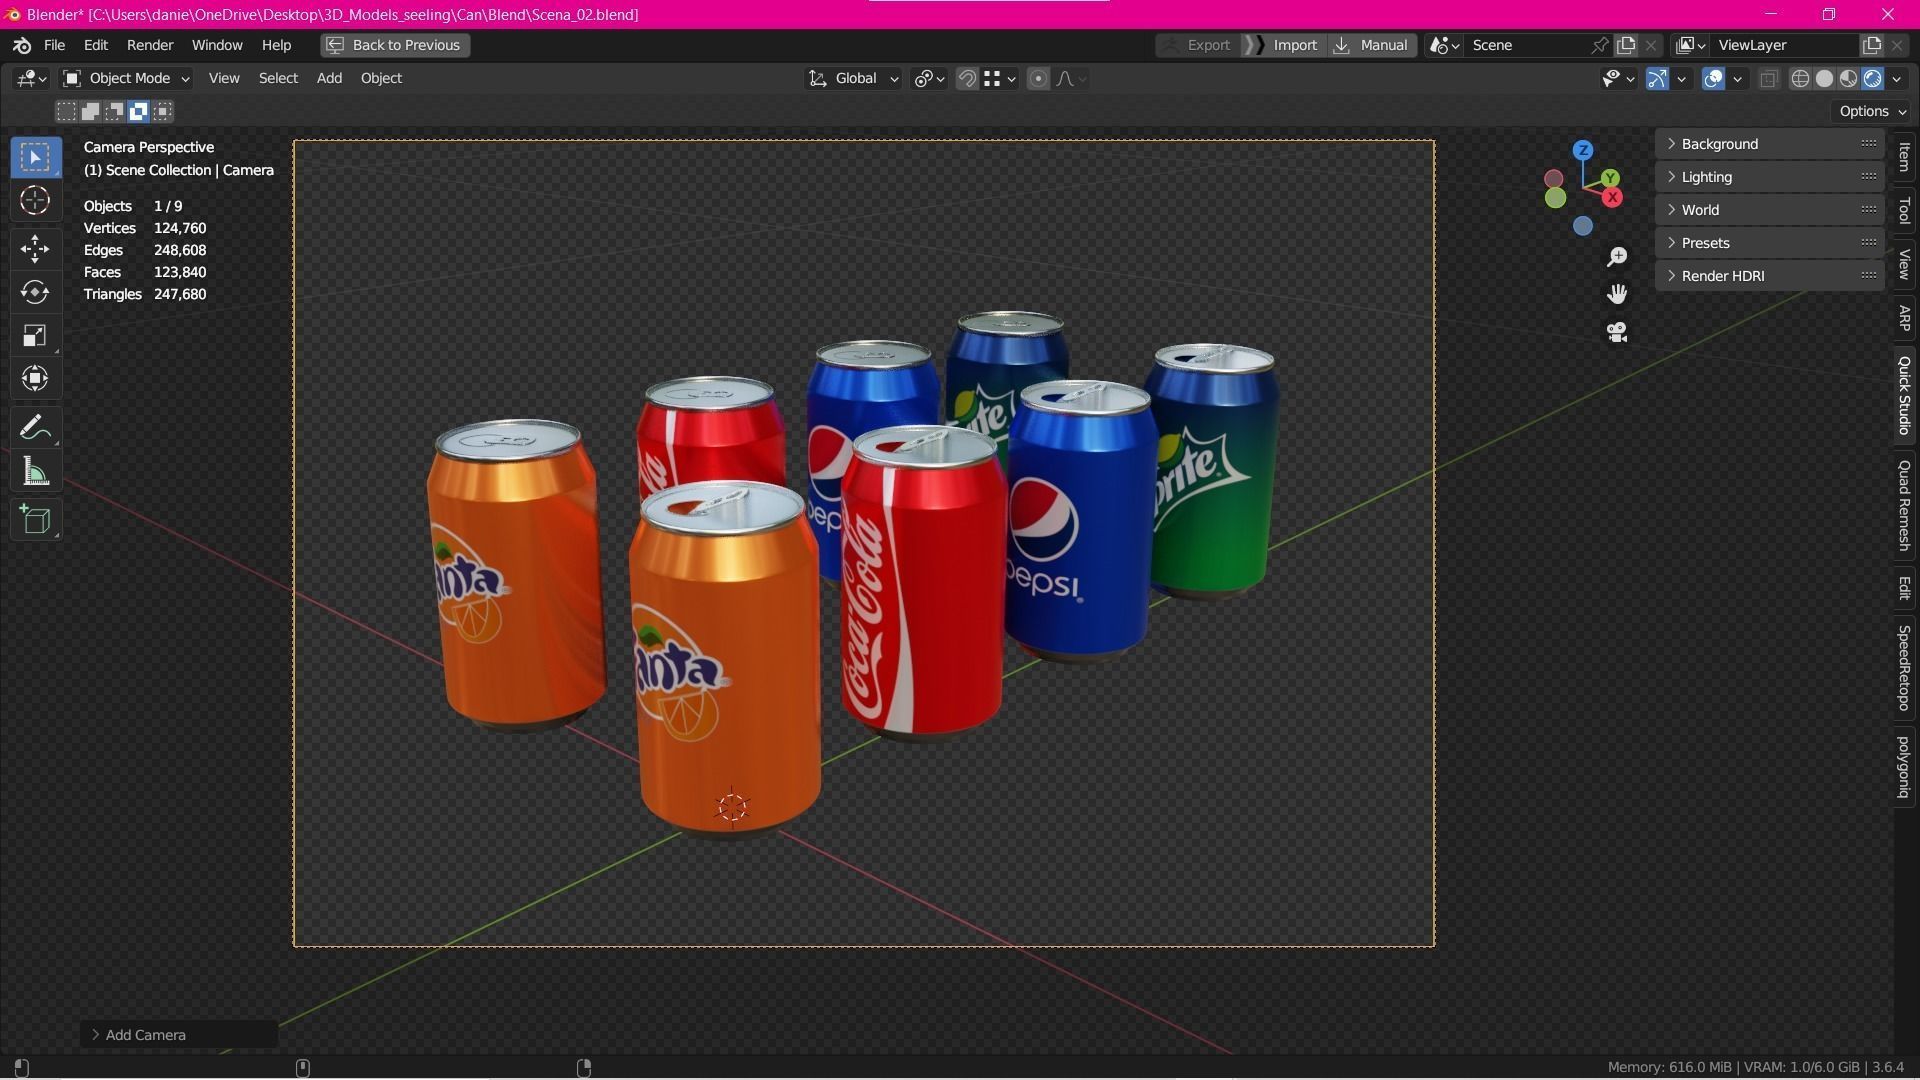The width and height of the screenshot is (1920, 1080).
Task: Choose the Move tool
Action: (35, 248)
